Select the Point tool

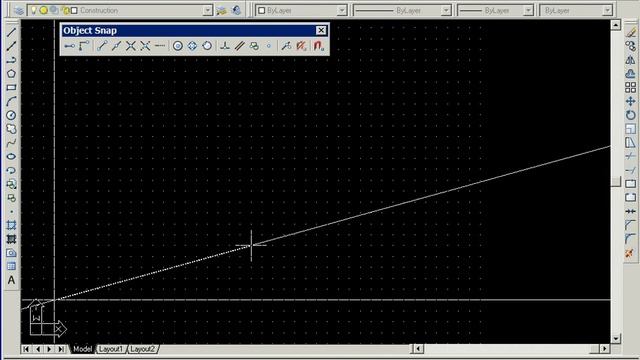[x=11, y=211]
